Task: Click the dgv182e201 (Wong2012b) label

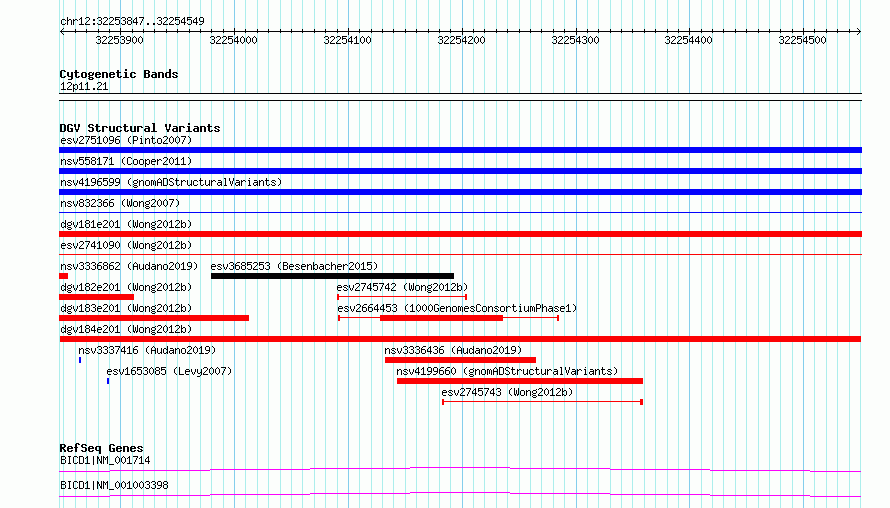Action: [x=126, y=287]
